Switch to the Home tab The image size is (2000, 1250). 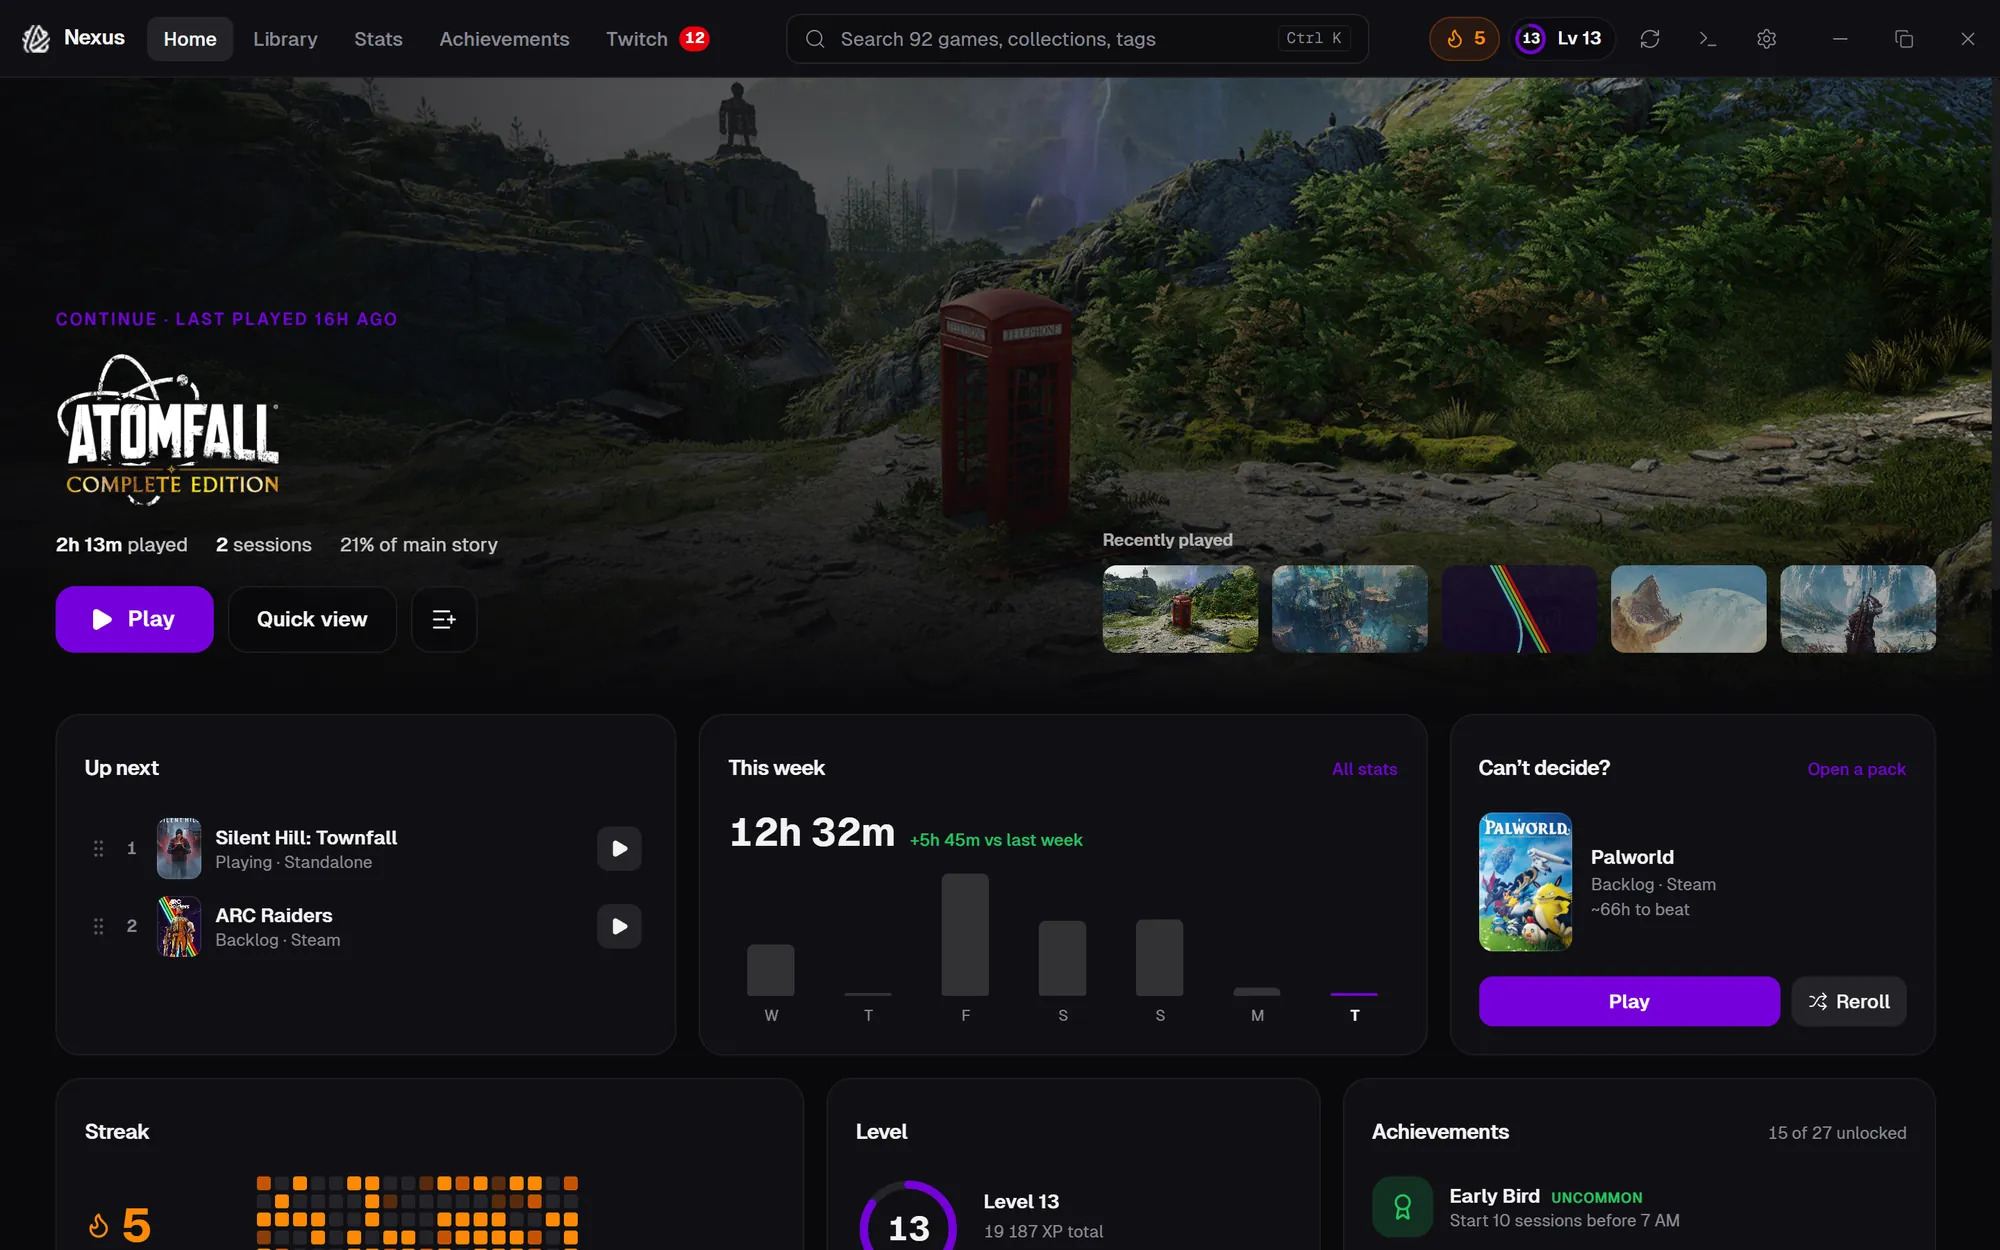click(190, 39)
